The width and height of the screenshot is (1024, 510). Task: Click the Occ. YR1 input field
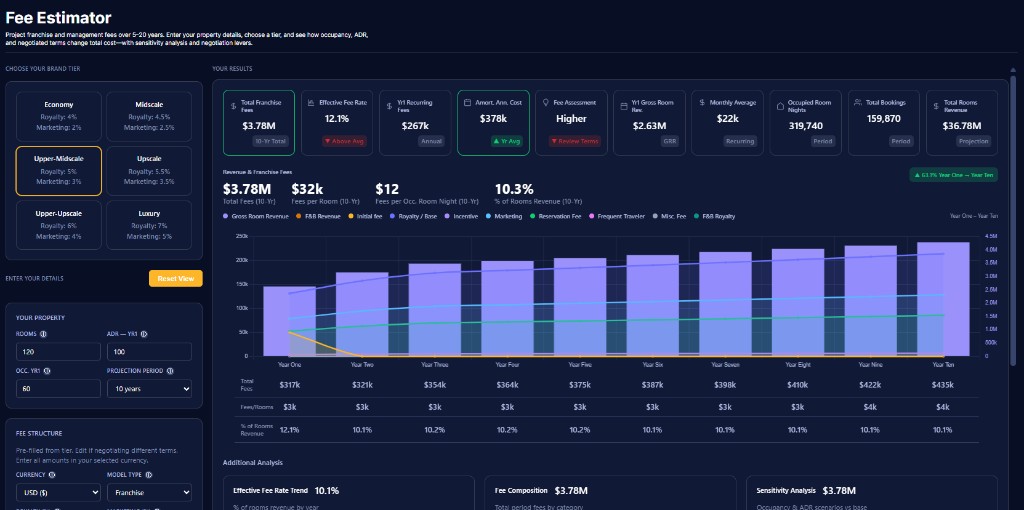58,389
